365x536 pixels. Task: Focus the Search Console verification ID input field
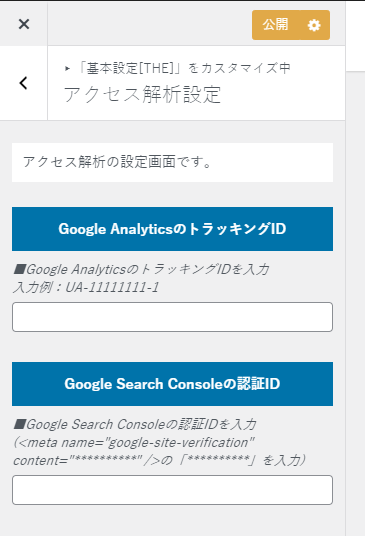click(172, 490)
